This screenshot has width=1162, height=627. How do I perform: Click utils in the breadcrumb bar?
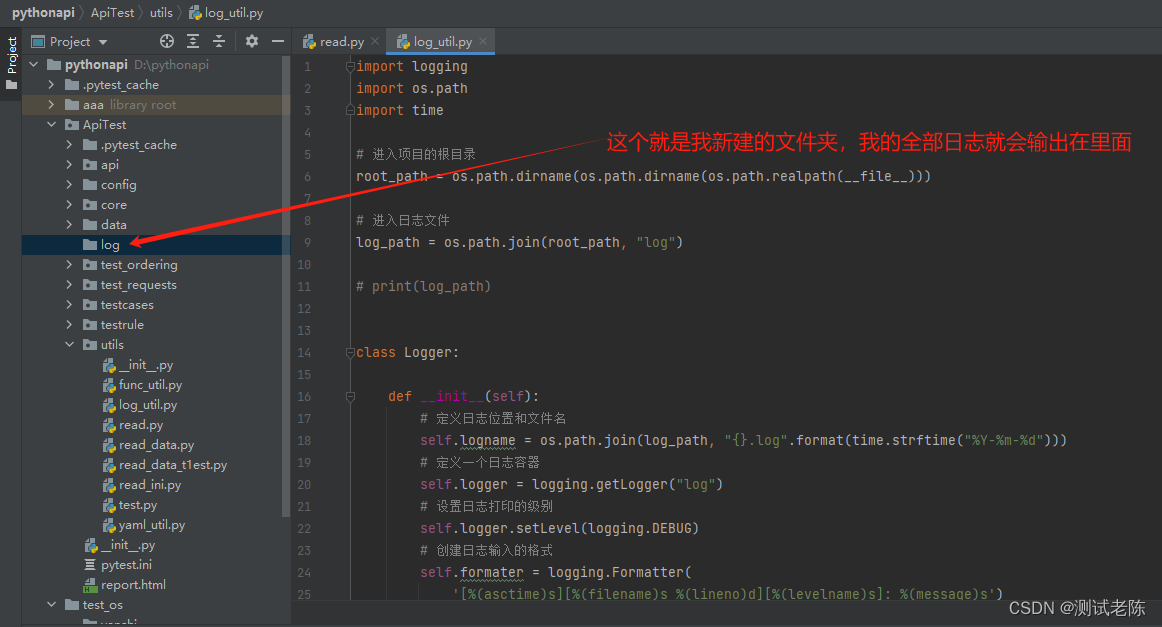[x=161, y=13]
